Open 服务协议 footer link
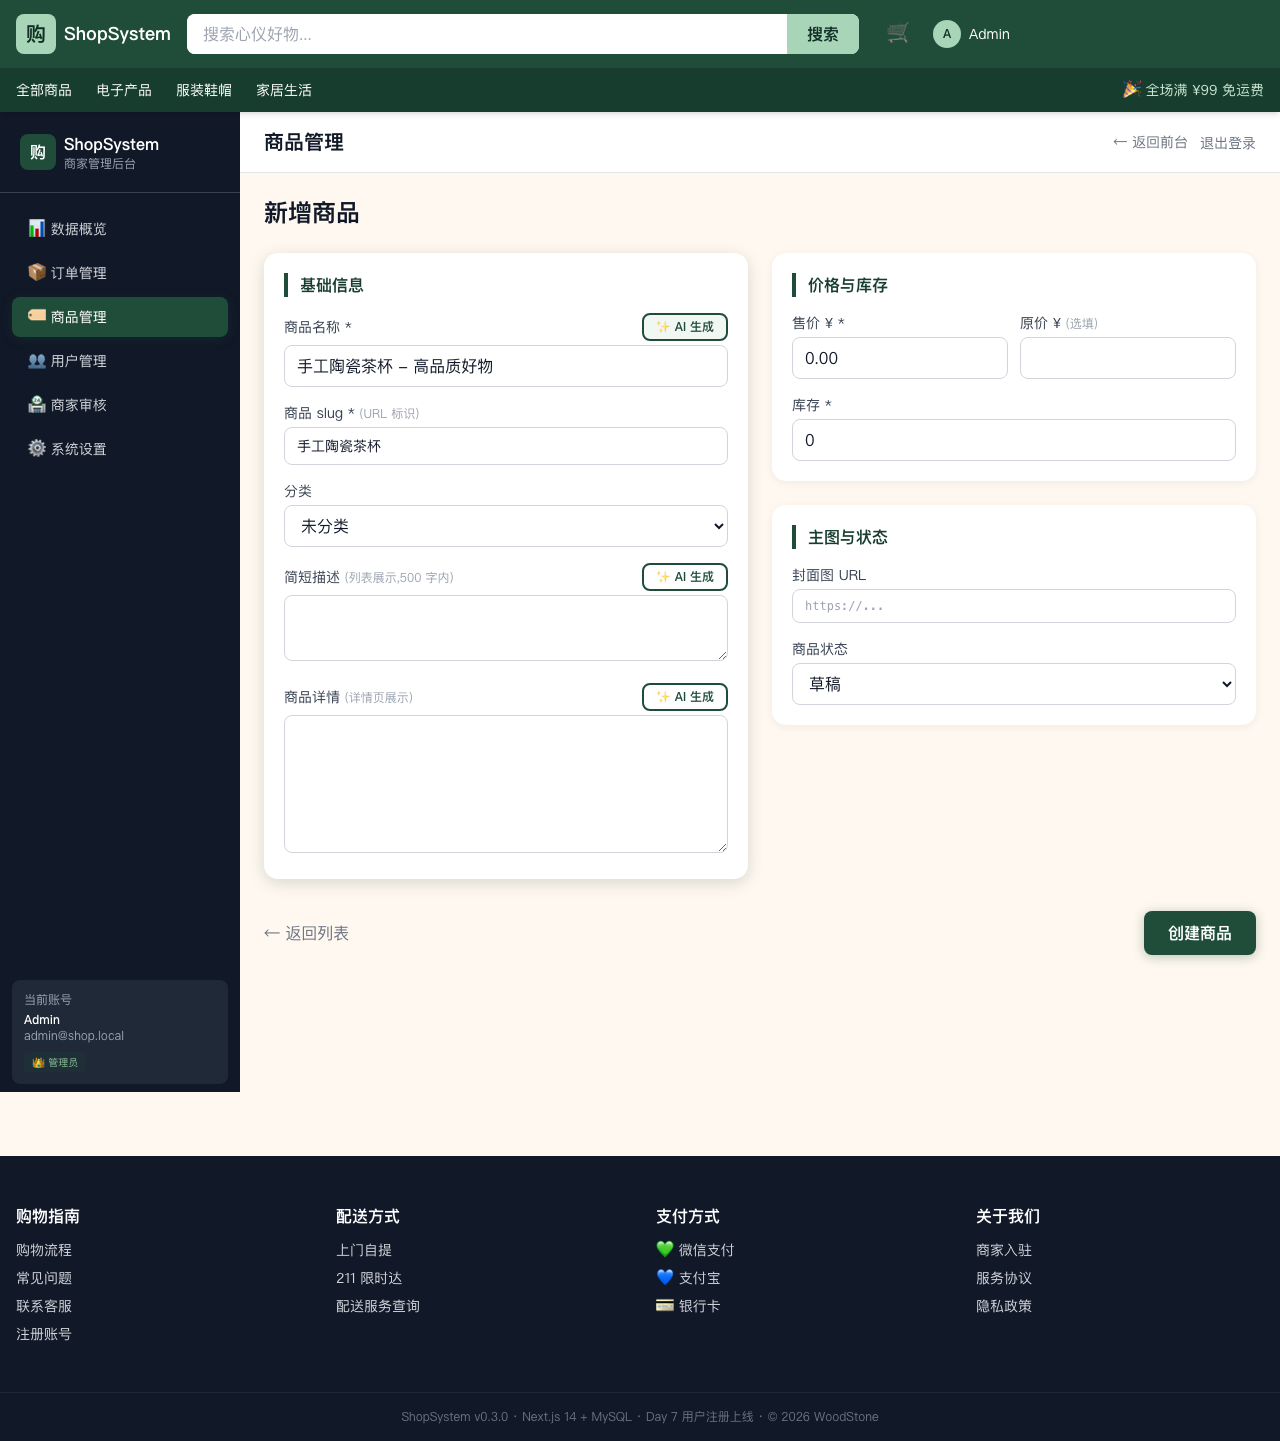 (x=1004, y=1278)
